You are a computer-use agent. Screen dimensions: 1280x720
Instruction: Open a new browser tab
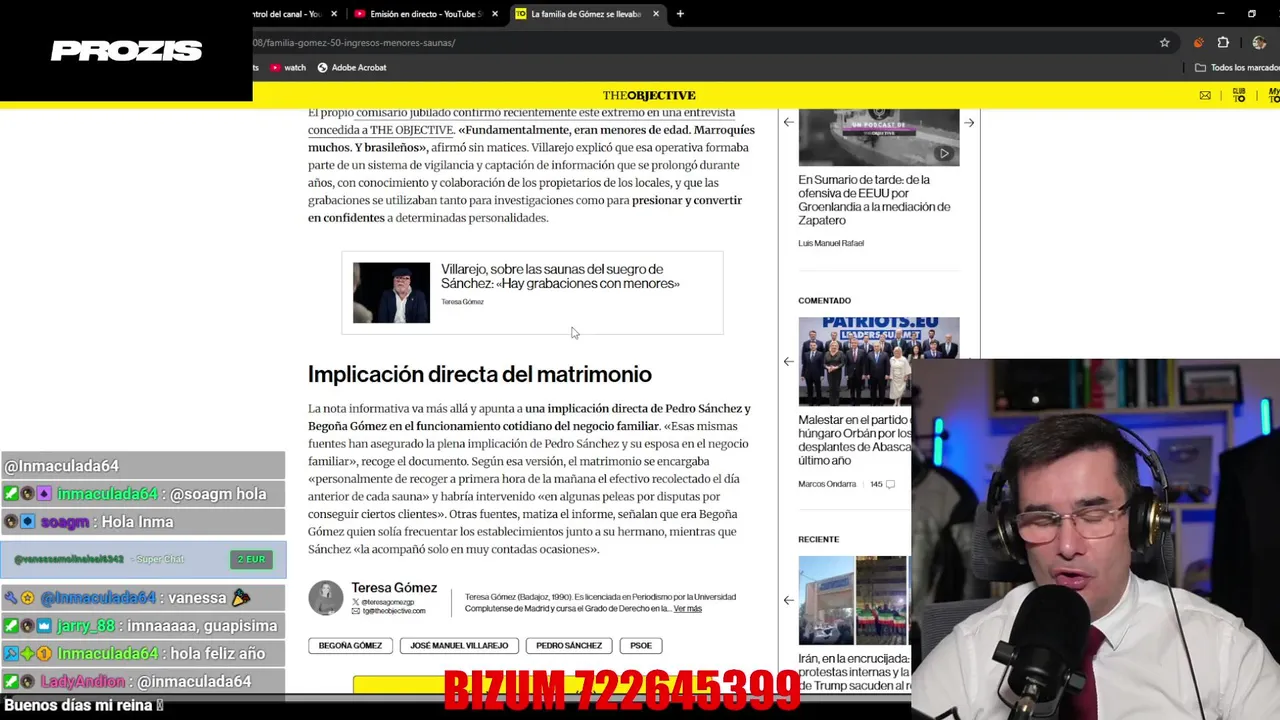tap(680, 14)
